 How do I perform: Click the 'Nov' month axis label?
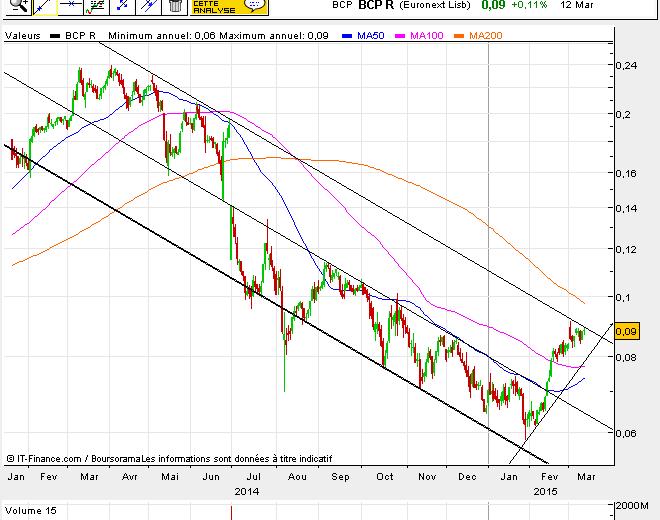coord(427,477)
